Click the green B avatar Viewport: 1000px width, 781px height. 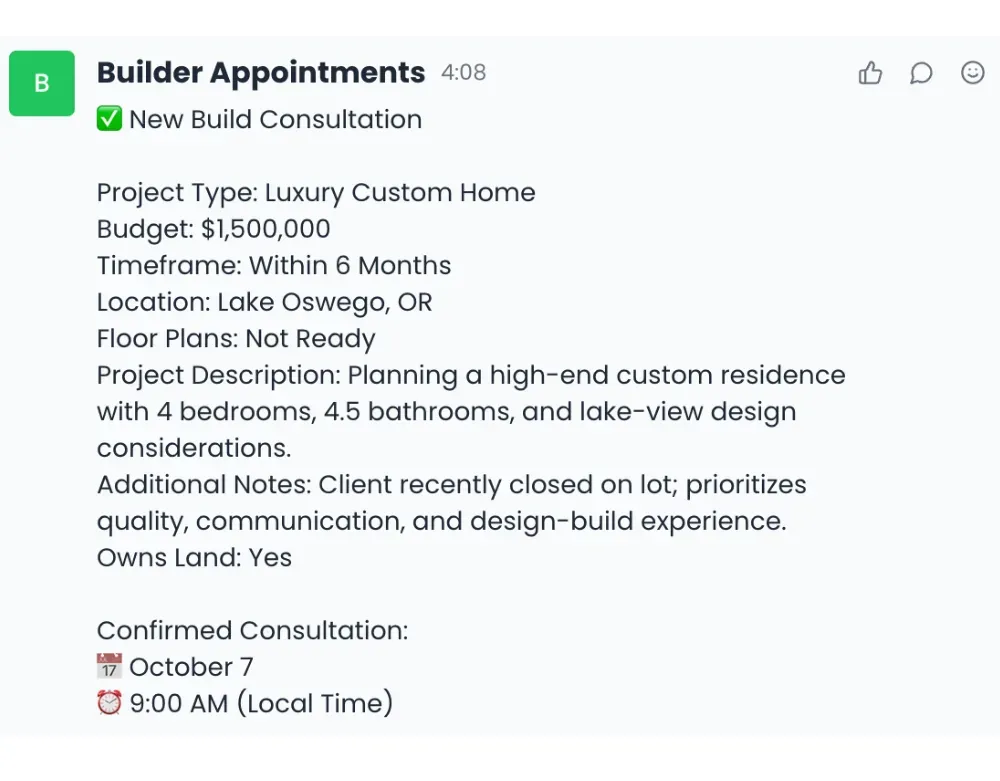coord(42,83)
